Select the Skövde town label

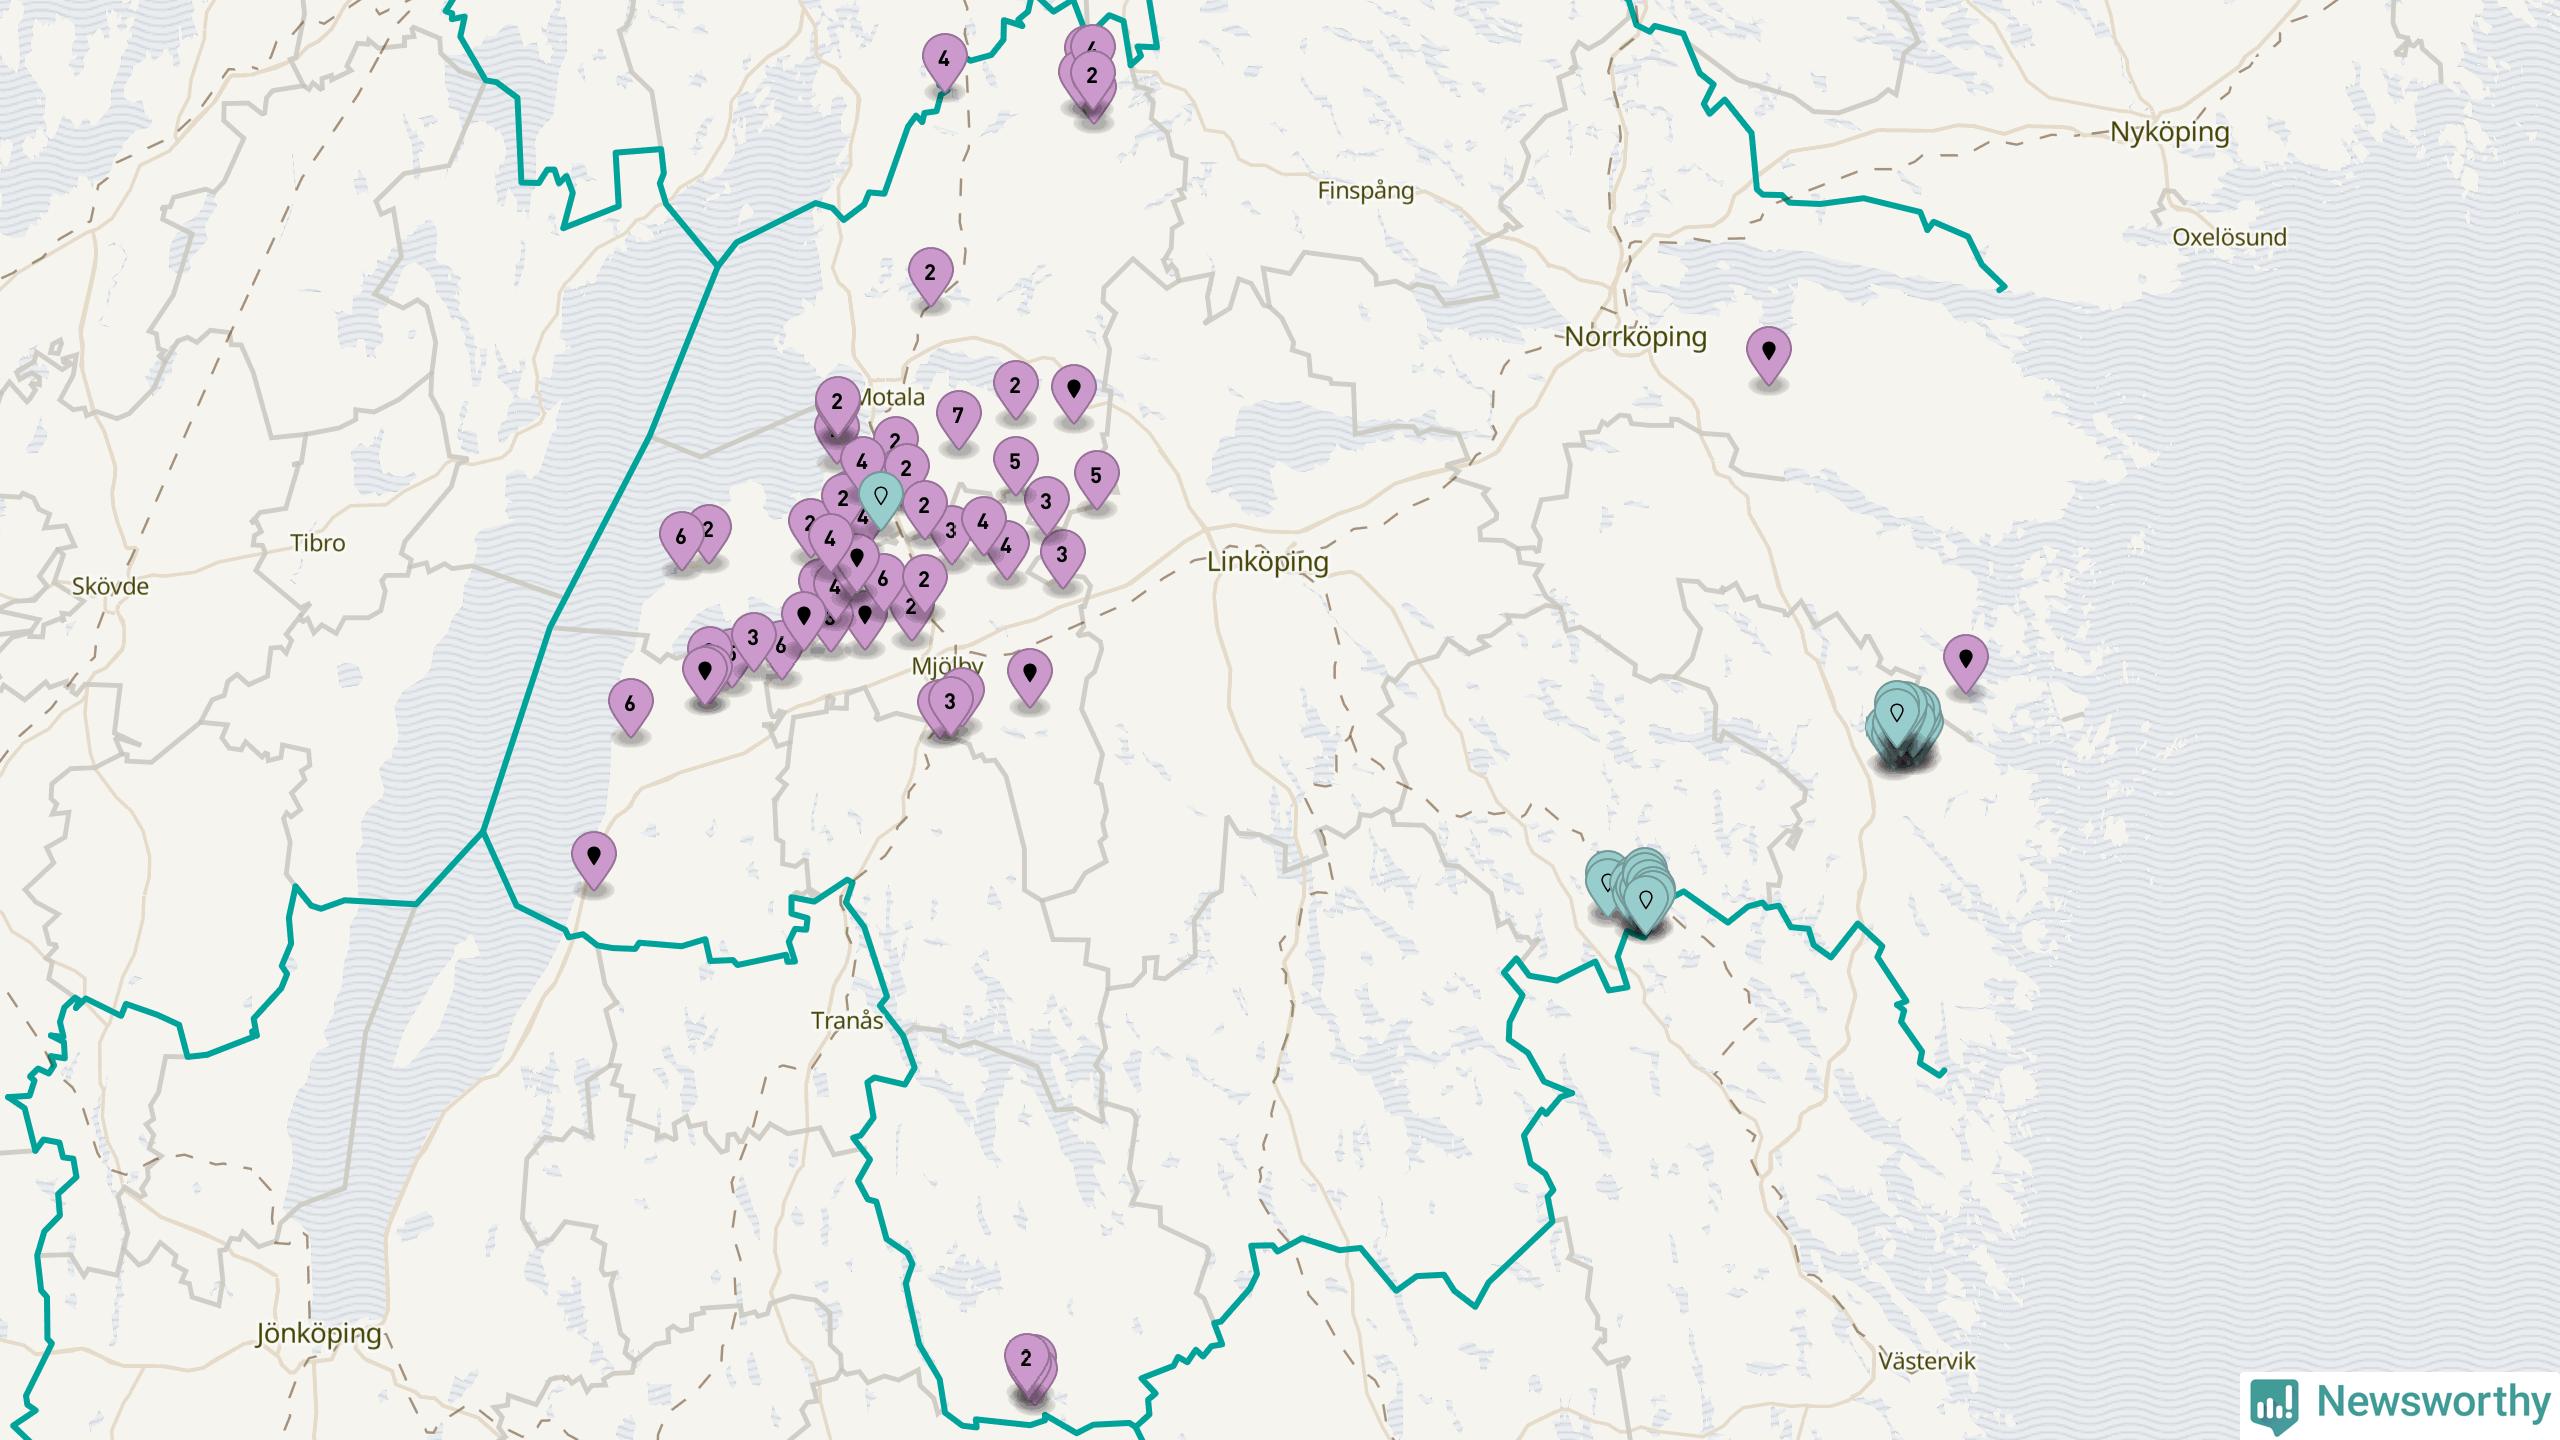tap(110, 587)
